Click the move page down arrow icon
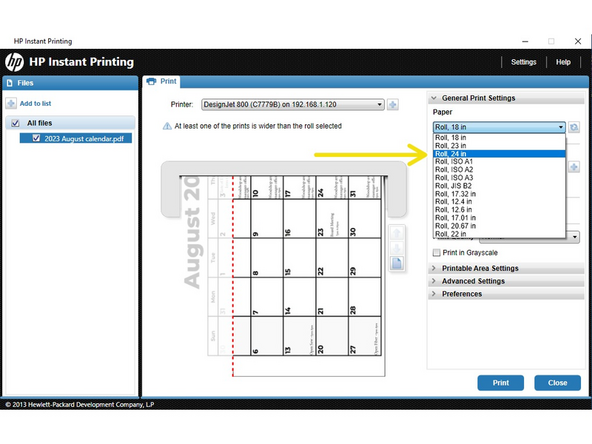Screen dimensions: 592x444 (x=396, y=248)
